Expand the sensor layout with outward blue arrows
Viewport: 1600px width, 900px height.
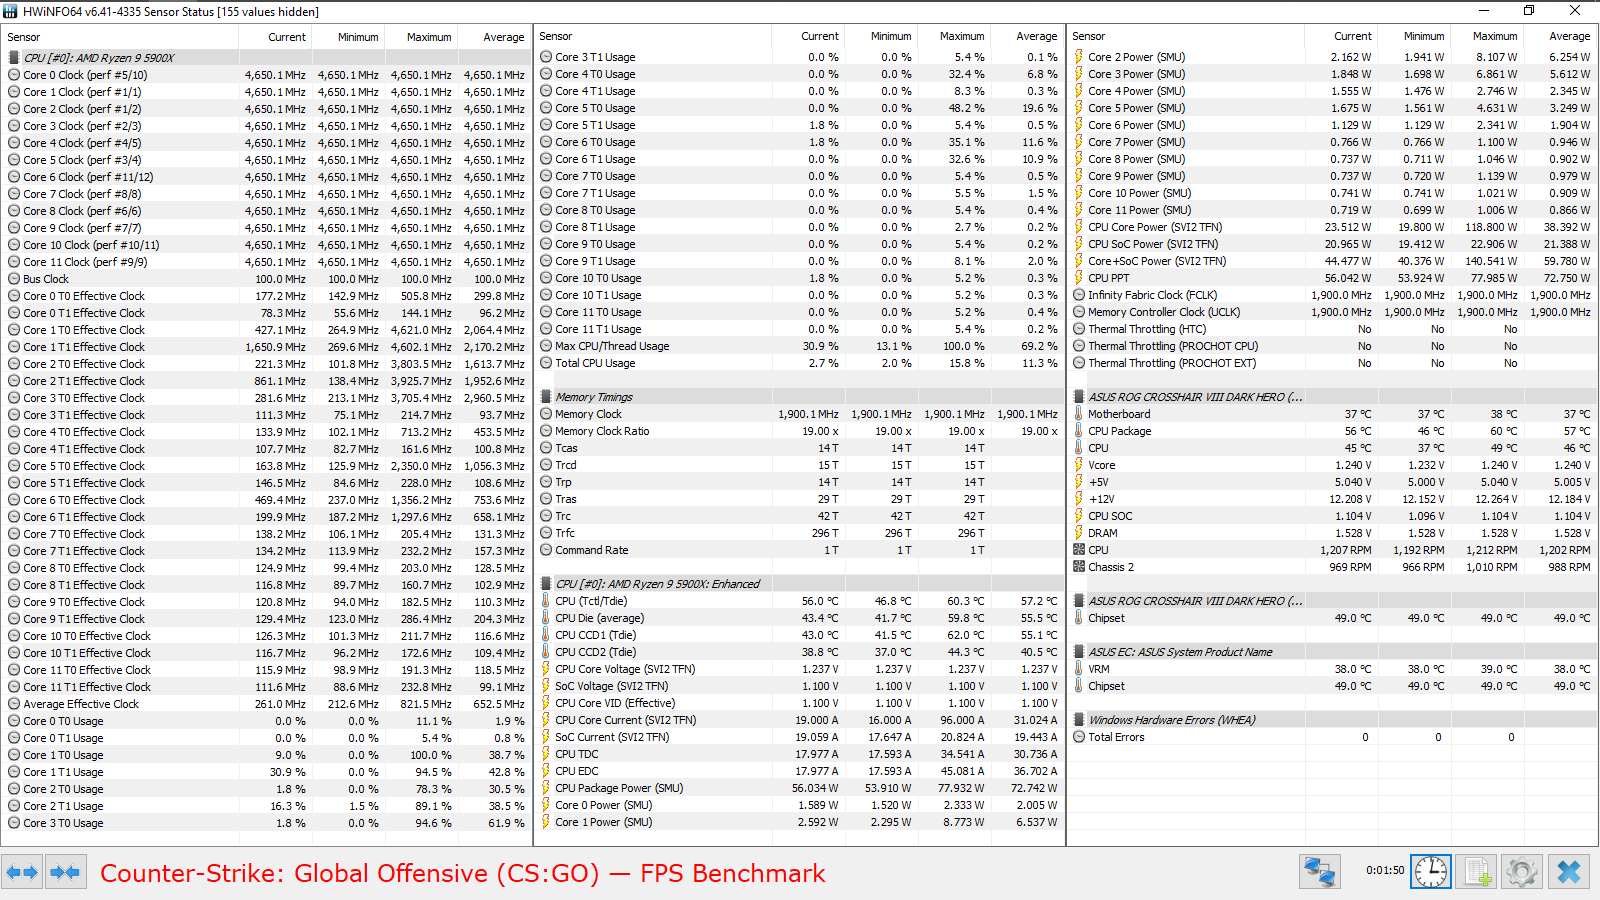[22, 872]
